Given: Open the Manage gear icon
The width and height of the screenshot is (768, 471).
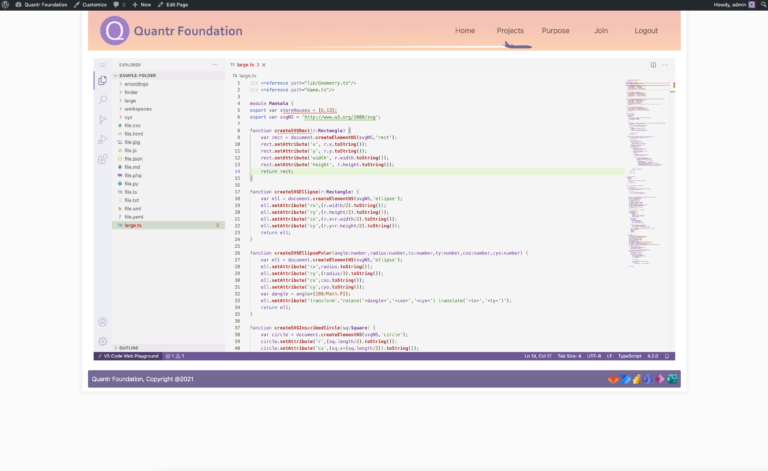Looking at the screenshot, I should (102, 341).
